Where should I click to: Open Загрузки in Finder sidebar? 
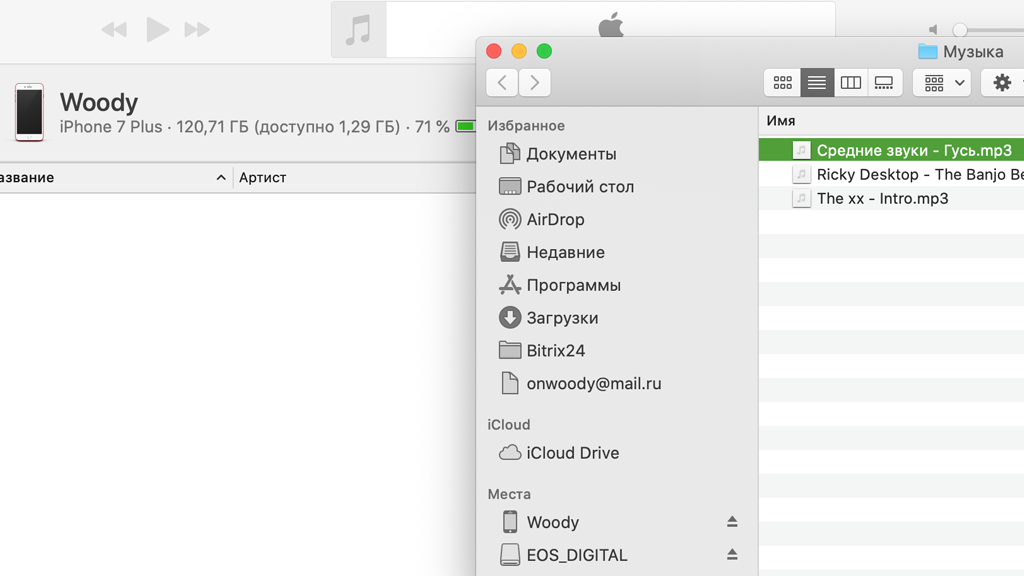[549, 318]
